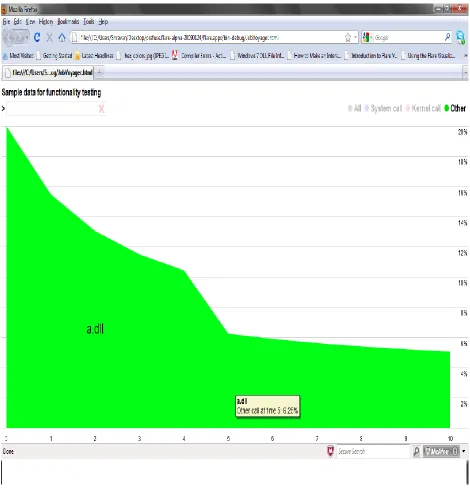
Task: Click the Secure Search magnifier icon
Action: [x=416, y=451]
